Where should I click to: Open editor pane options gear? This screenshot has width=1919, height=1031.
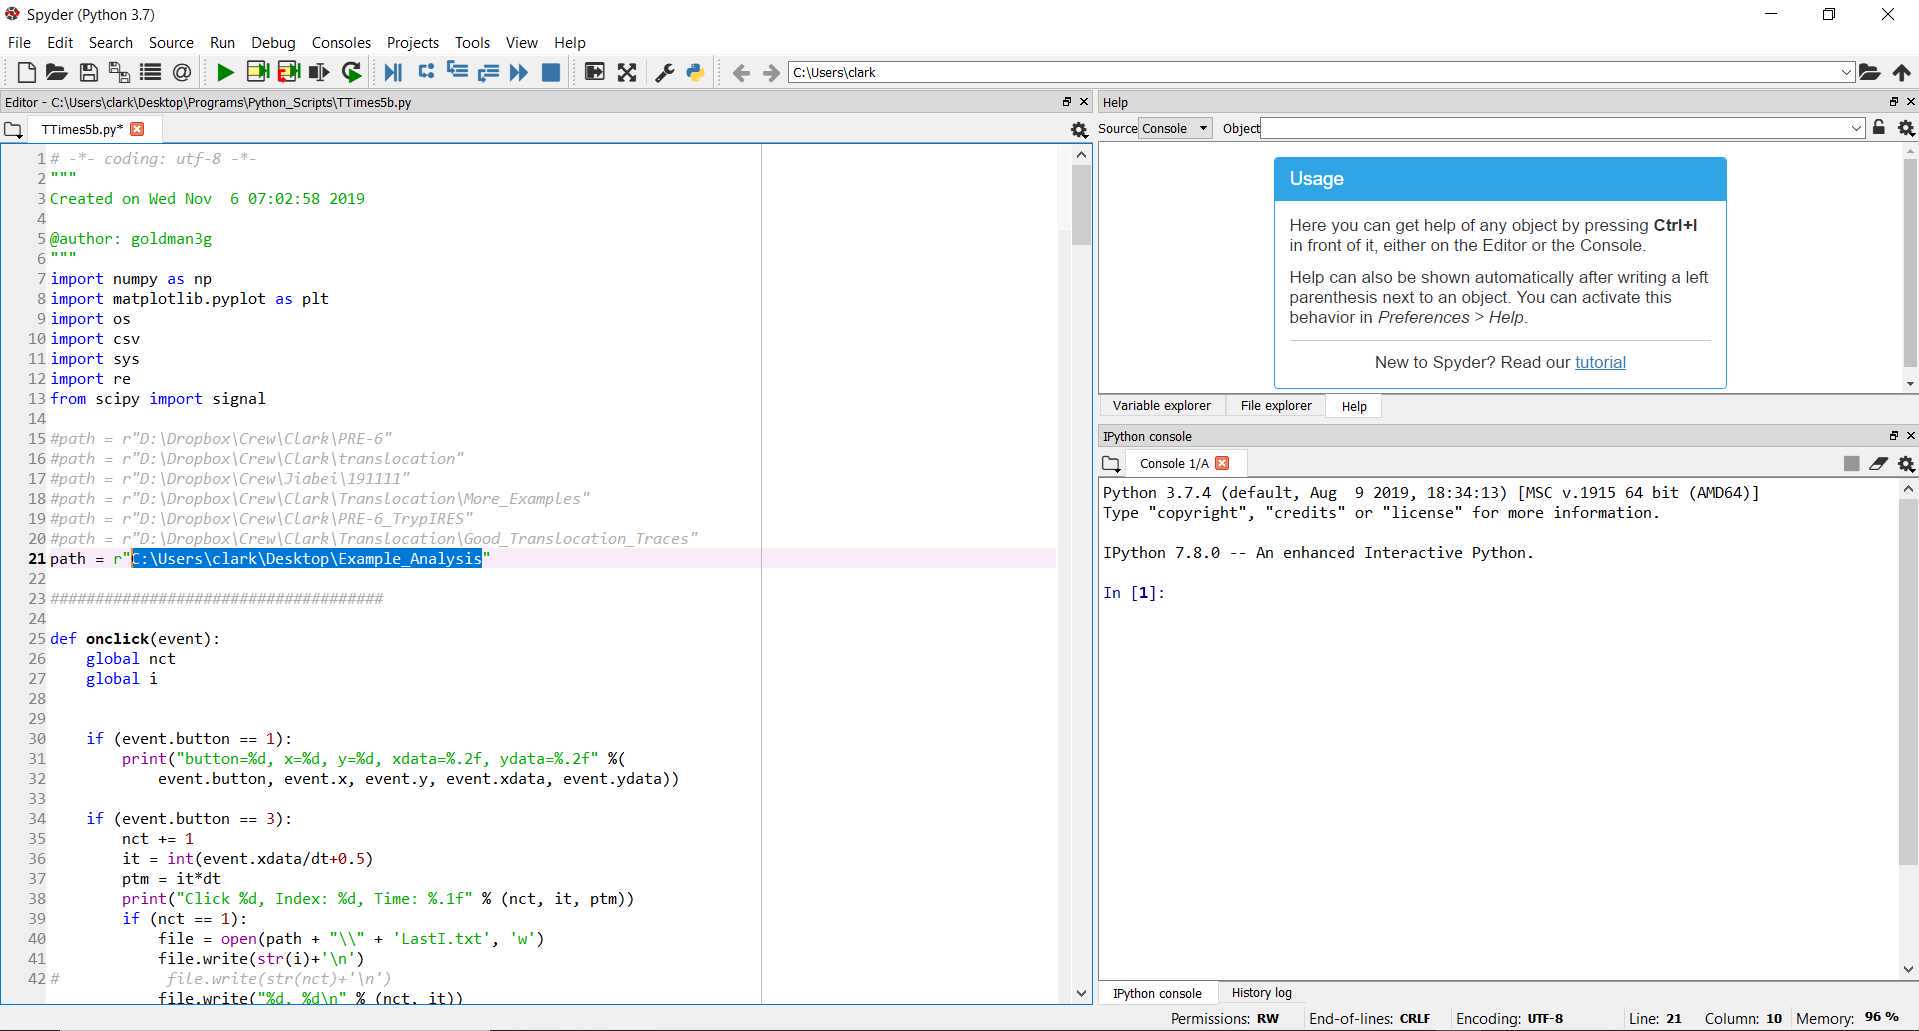[1079, 130]
